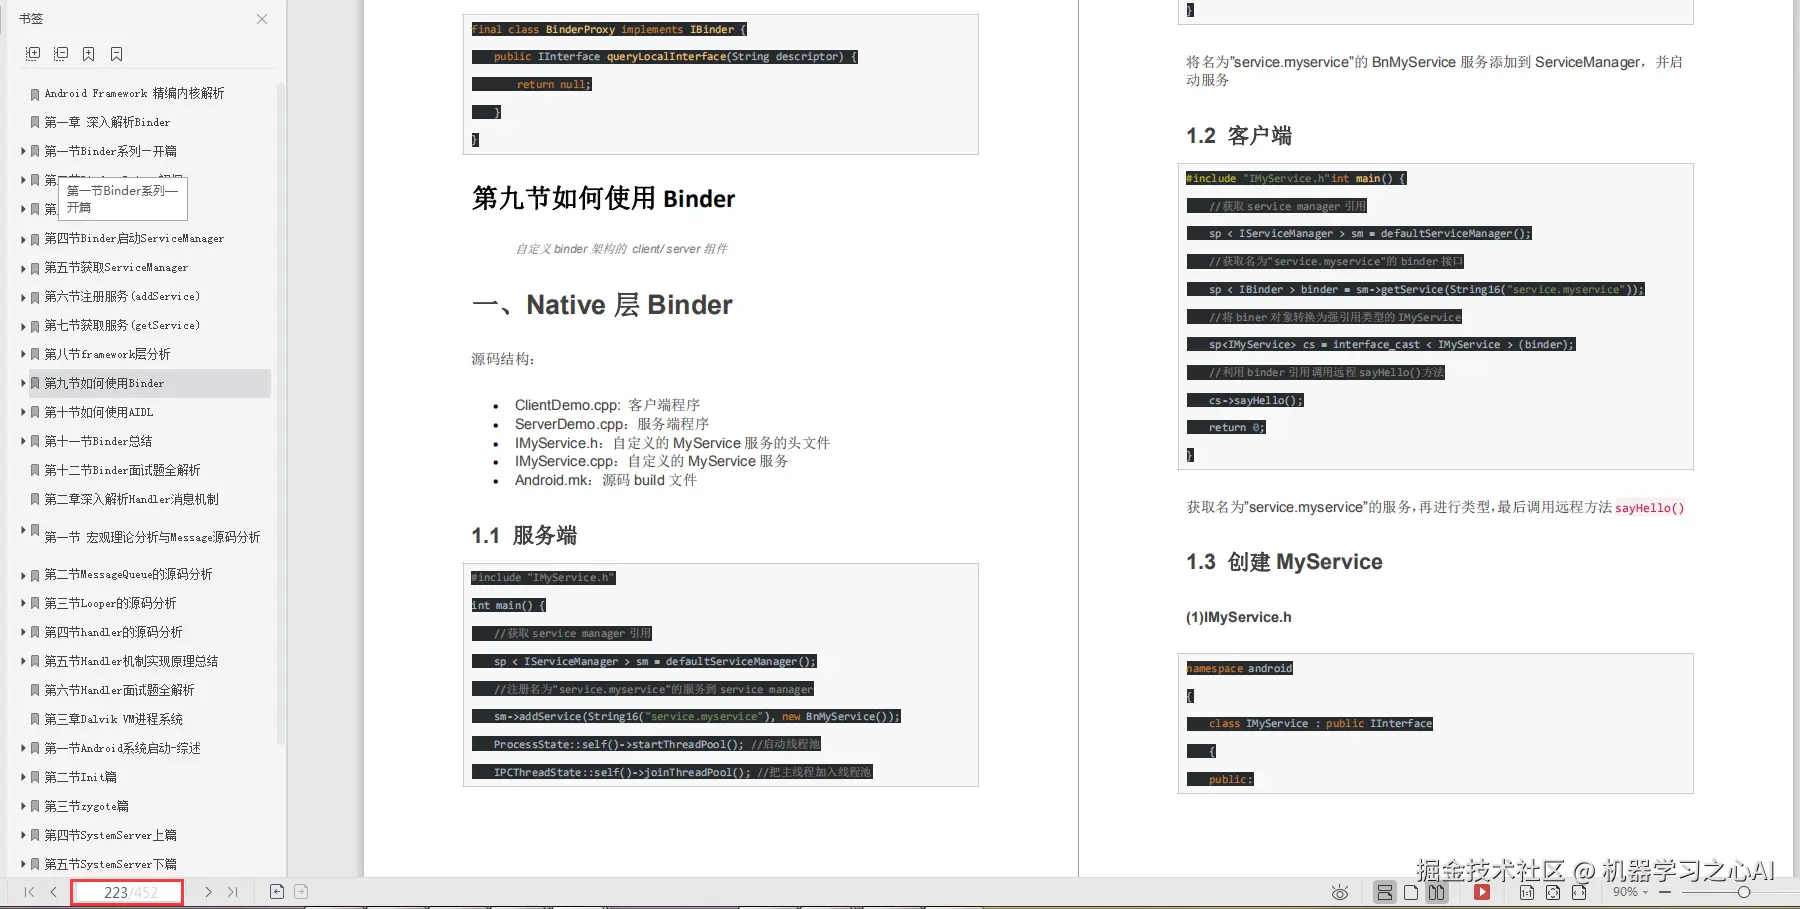Click the heading 第九节如何使用 Binder

603,198
